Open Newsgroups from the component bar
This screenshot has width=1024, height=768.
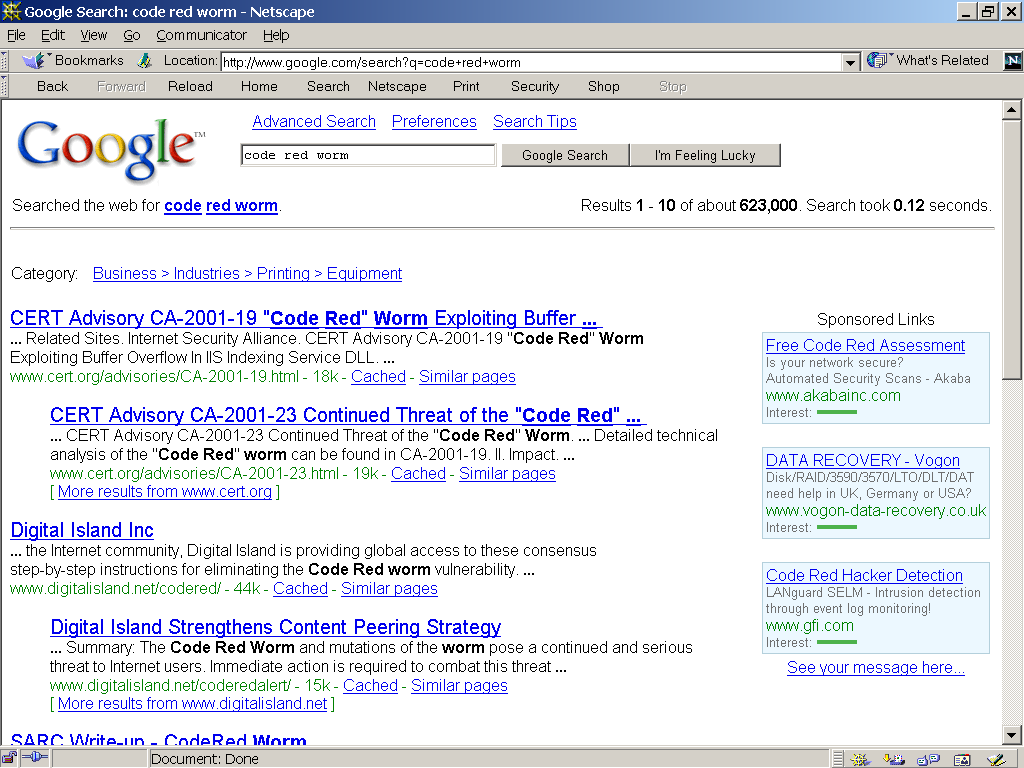pyautogui.click(x=928, y=759)
